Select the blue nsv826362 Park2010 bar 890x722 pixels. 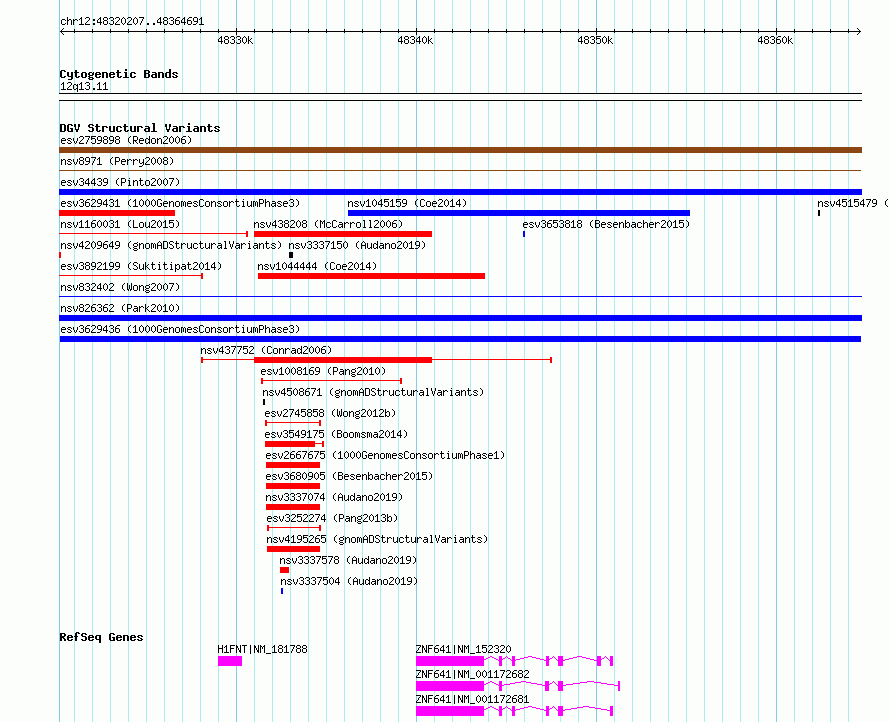click(460, 318)
